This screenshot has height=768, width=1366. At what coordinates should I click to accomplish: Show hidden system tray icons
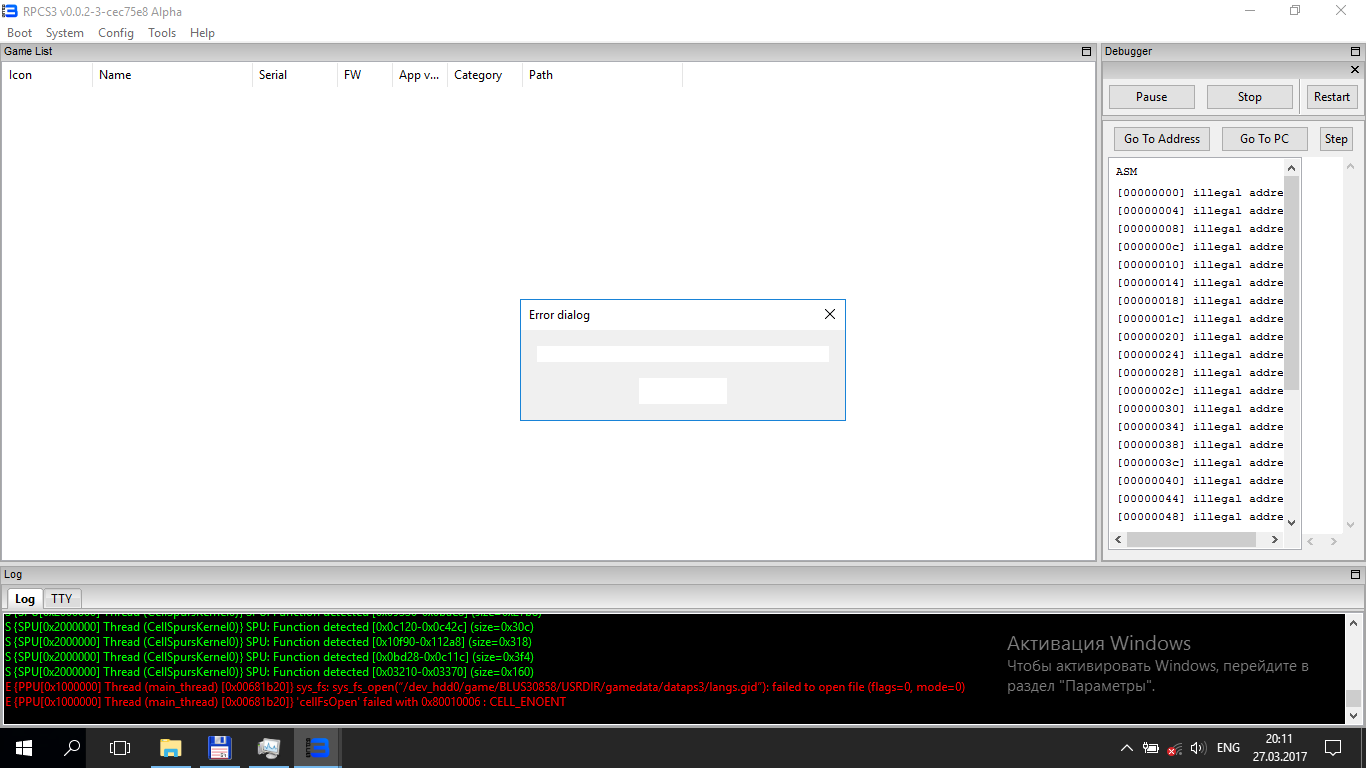(1127, 748)
